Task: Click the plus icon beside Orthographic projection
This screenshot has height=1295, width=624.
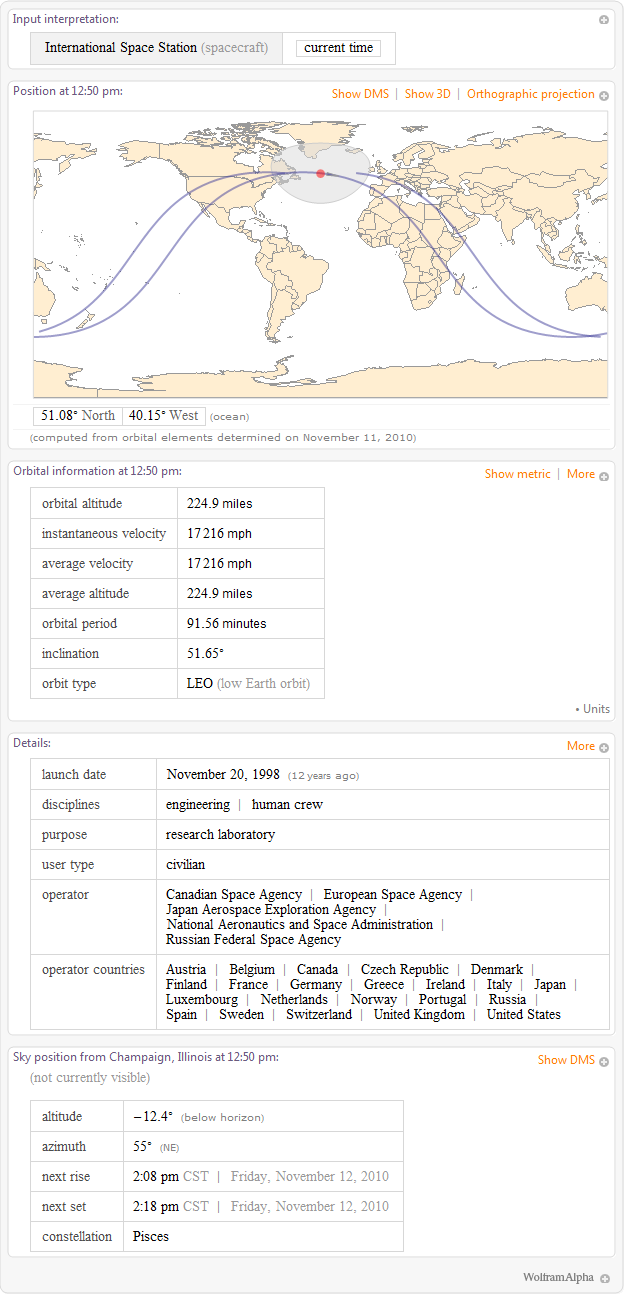Action: [604, 95]
